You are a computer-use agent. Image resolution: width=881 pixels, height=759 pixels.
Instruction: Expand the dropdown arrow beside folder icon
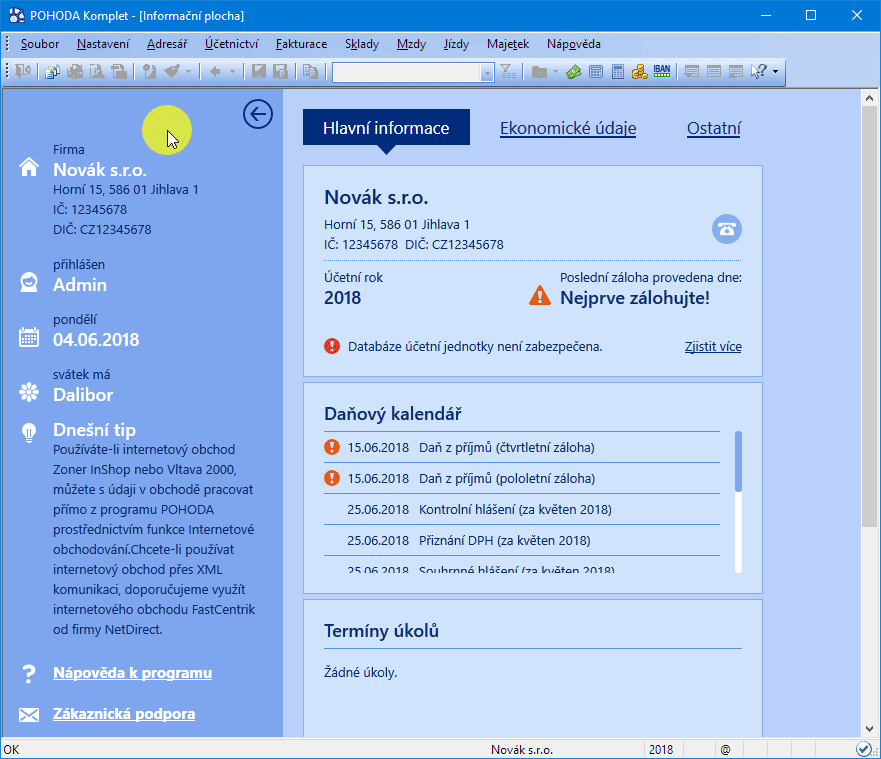coord(555,71)
